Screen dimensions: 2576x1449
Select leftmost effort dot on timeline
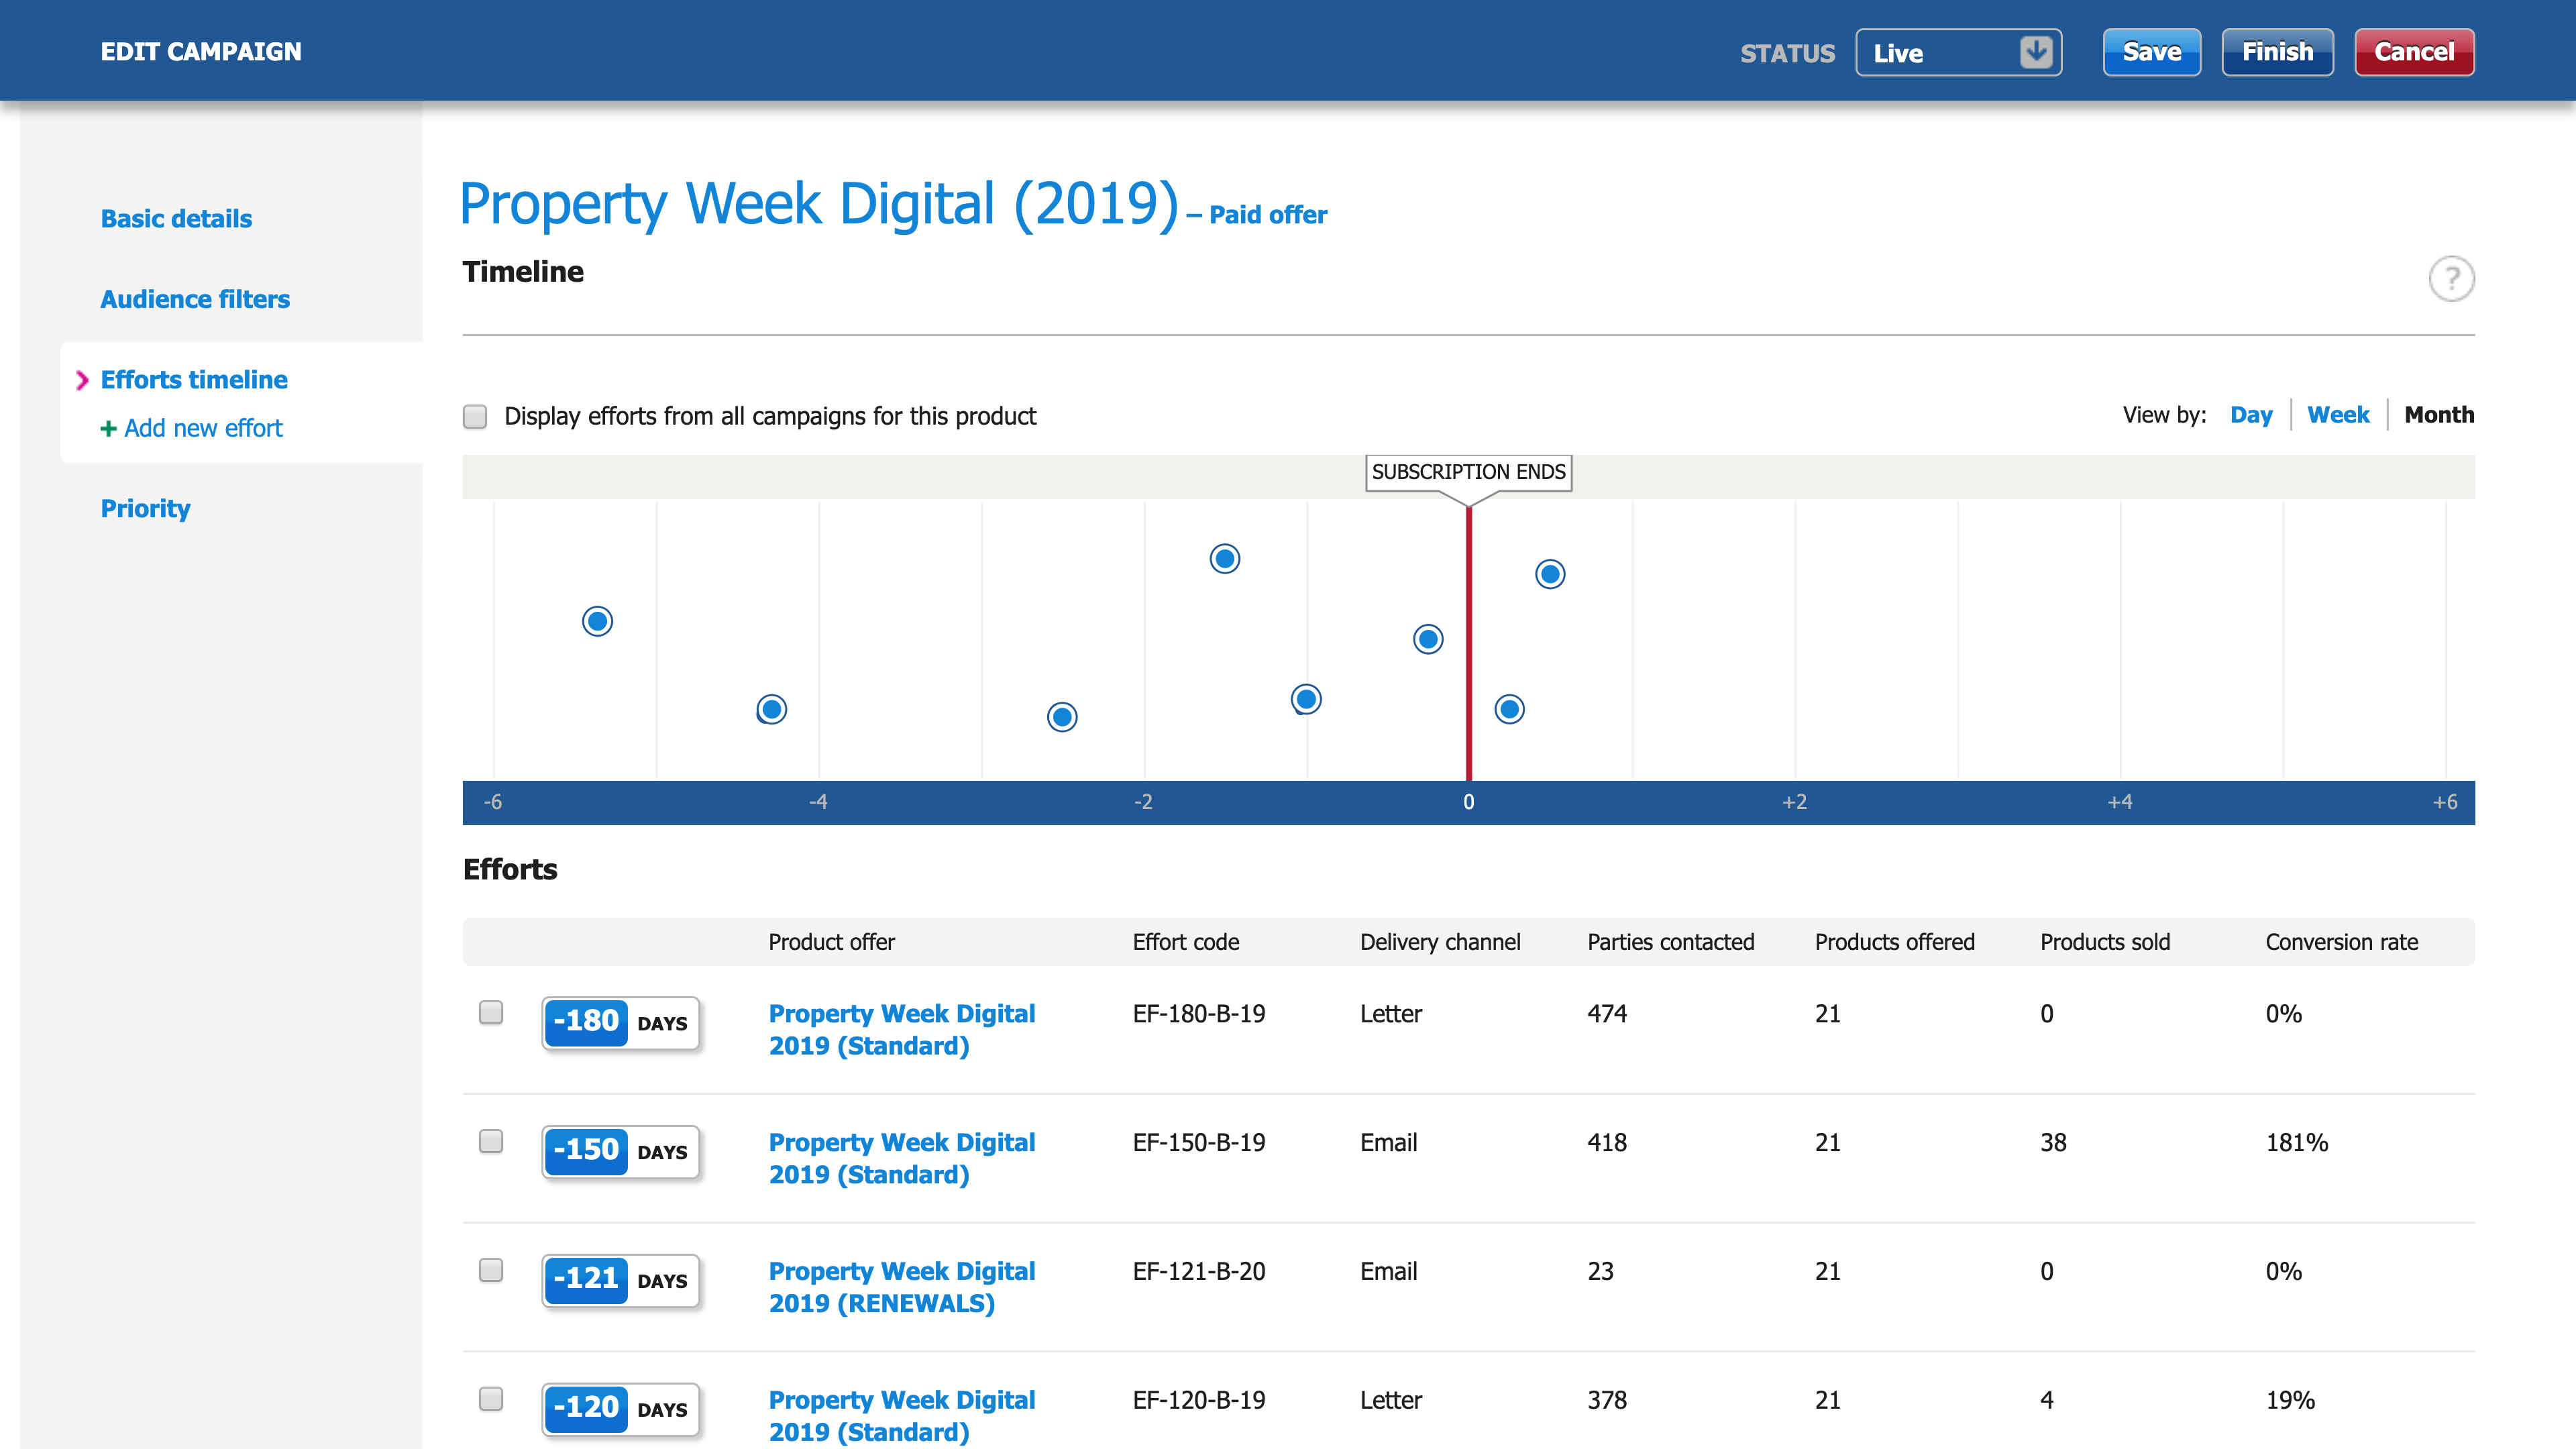597,621
